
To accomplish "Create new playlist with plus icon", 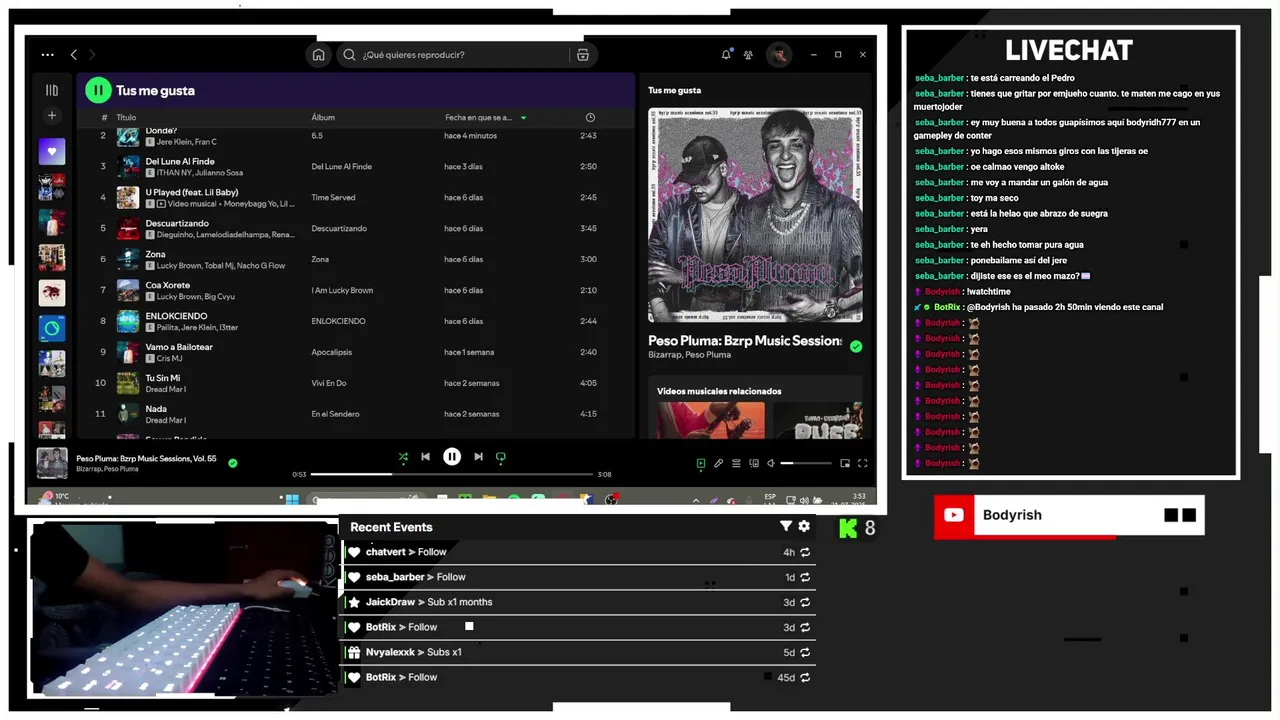I will [x=52, y=116].
